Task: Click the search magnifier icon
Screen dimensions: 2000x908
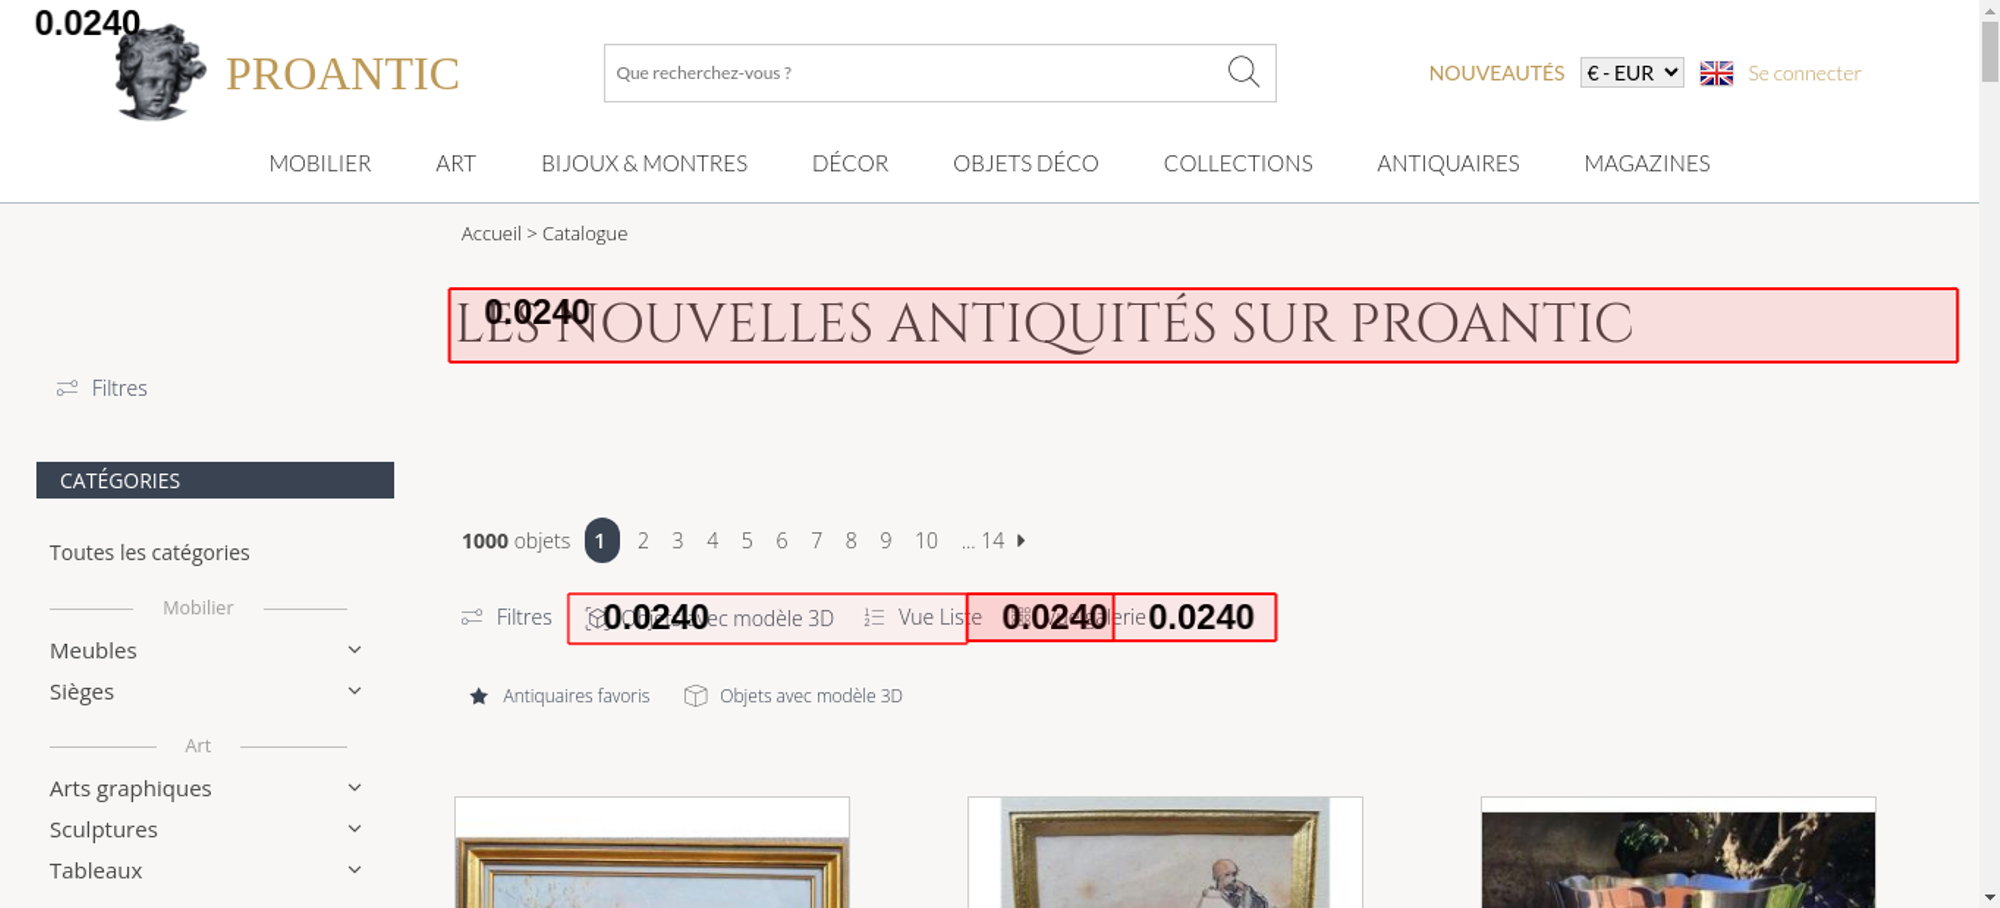Action: (x=1243, y=72)
